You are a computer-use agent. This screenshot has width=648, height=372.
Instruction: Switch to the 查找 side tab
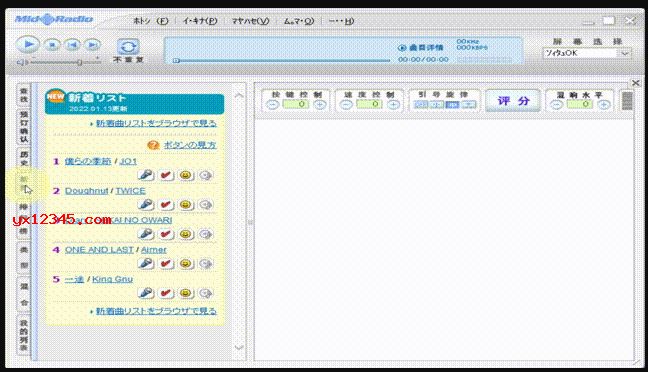(x=24, y=95)
